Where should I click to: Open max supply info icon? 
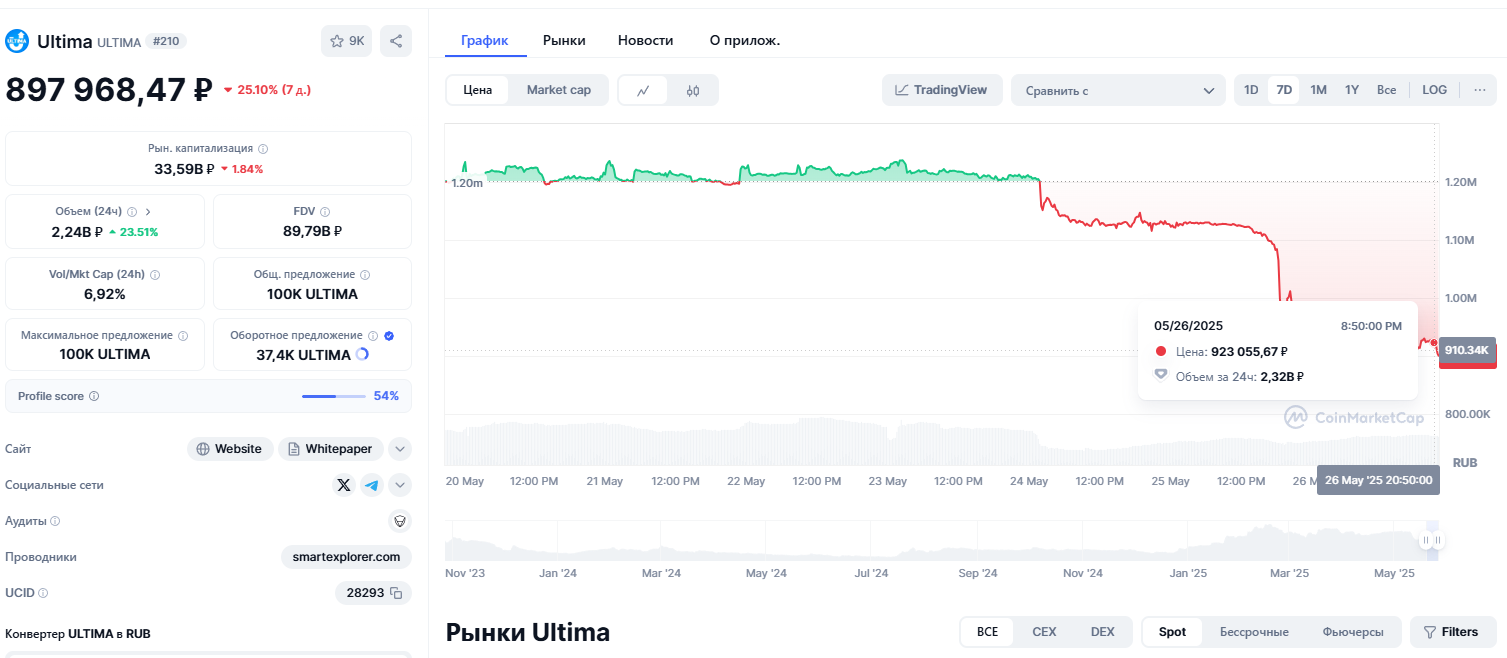click(182, 335)
